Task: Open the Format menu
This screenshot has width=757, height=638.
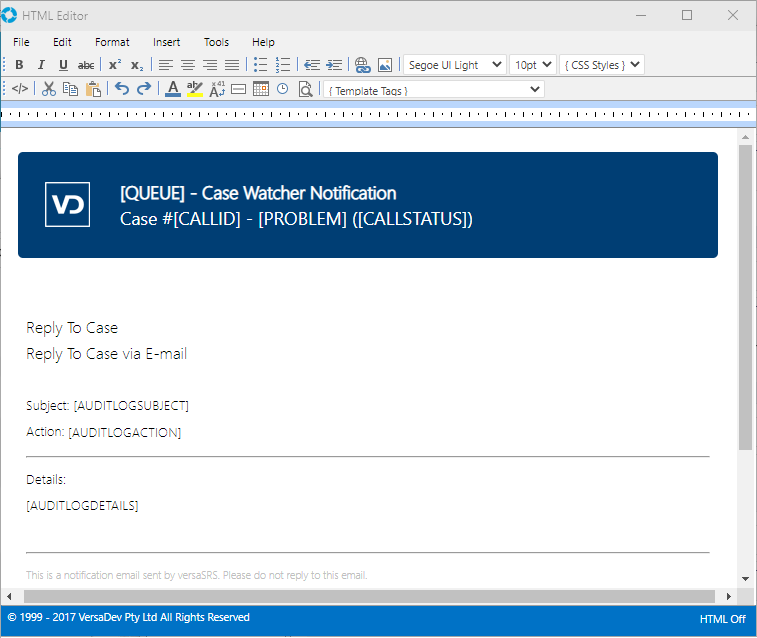Action: coord(112,42)
